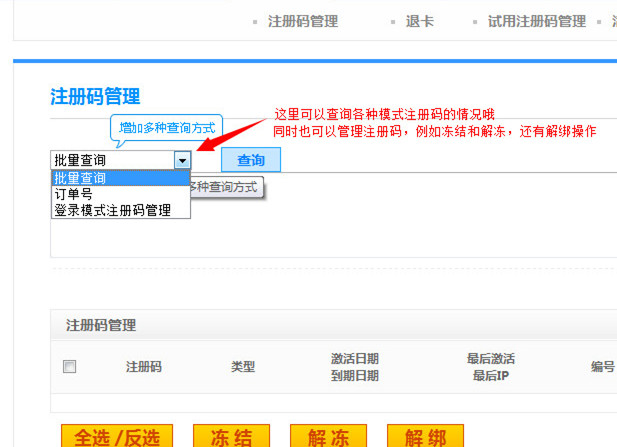Click the 最后激活 最后IP column header

point(490,367)
